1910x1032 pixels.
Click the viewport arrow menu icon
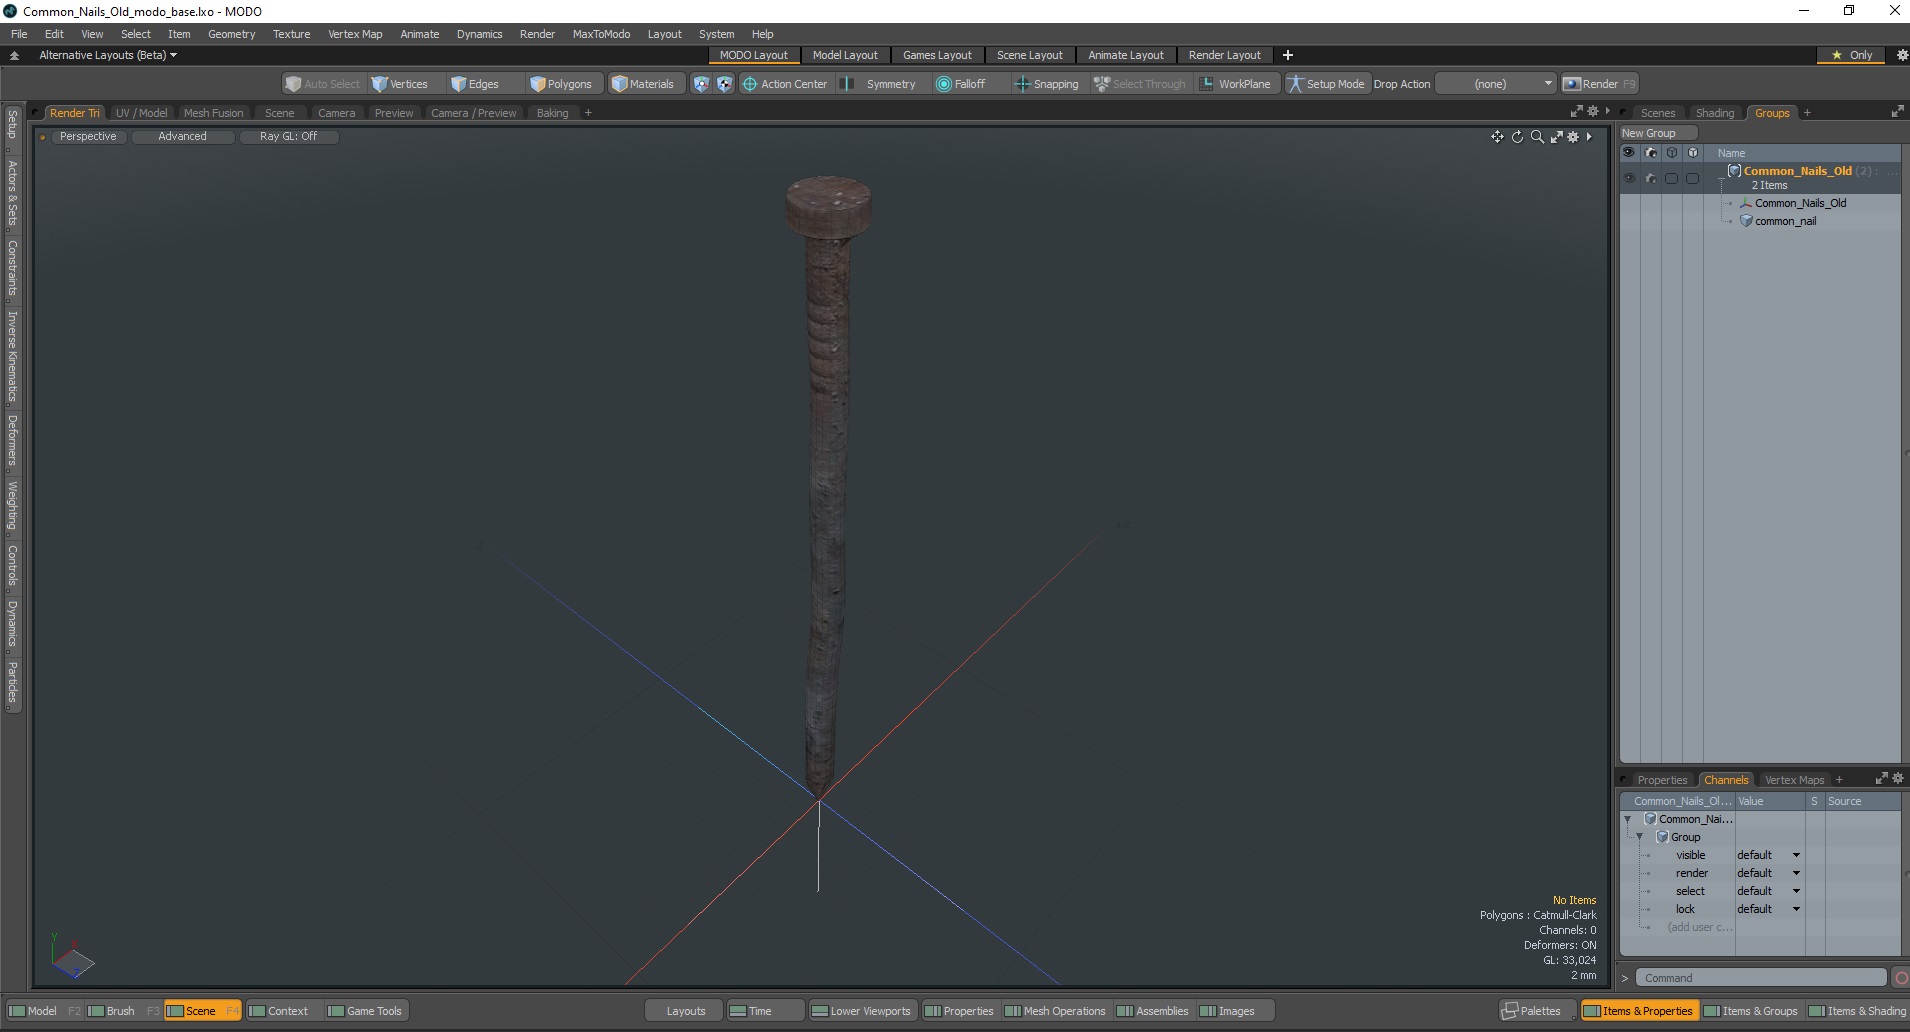(x=1589, y=137)
